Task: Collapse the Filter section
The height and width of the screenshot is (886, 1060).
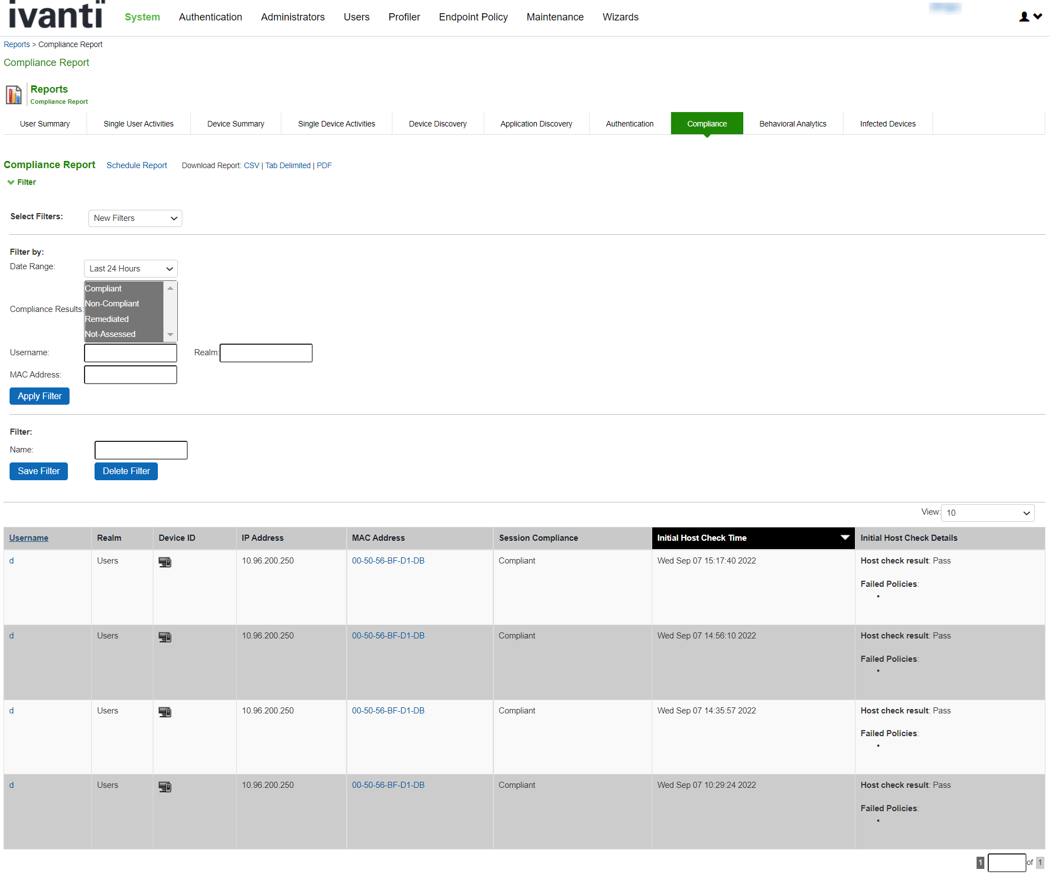Action: 22,182
